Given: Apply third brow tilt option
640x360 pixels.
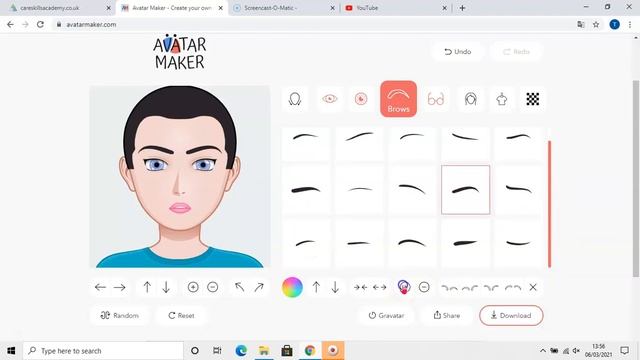Looking at the screenshot, I should tap(491, 288).
